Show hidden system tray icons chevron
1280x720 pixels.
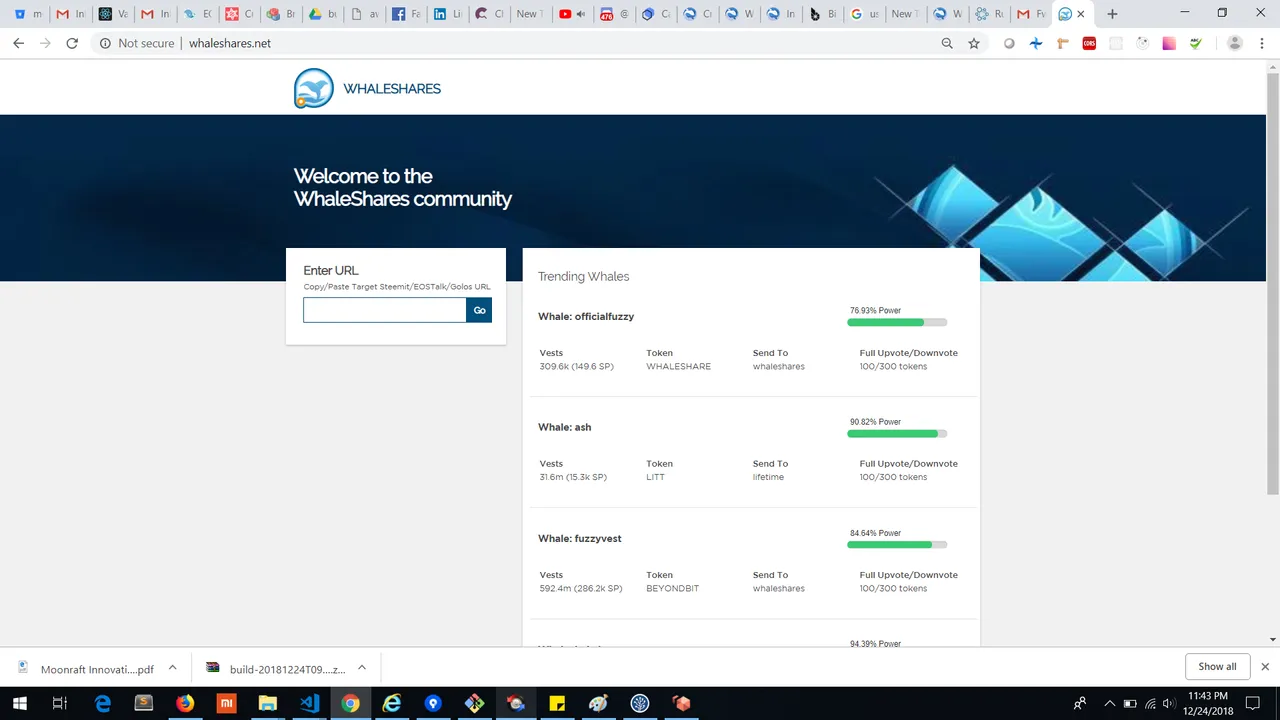coord(1109,703)
